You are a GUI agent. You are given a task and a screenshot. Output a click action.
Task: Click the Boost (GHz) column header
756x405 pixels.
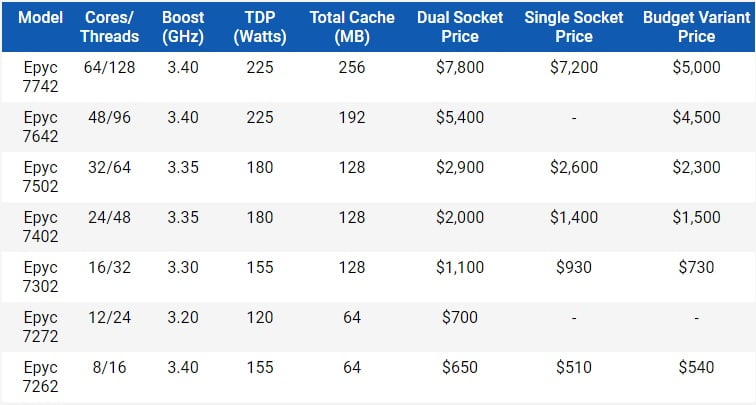[x=182, y=27]
